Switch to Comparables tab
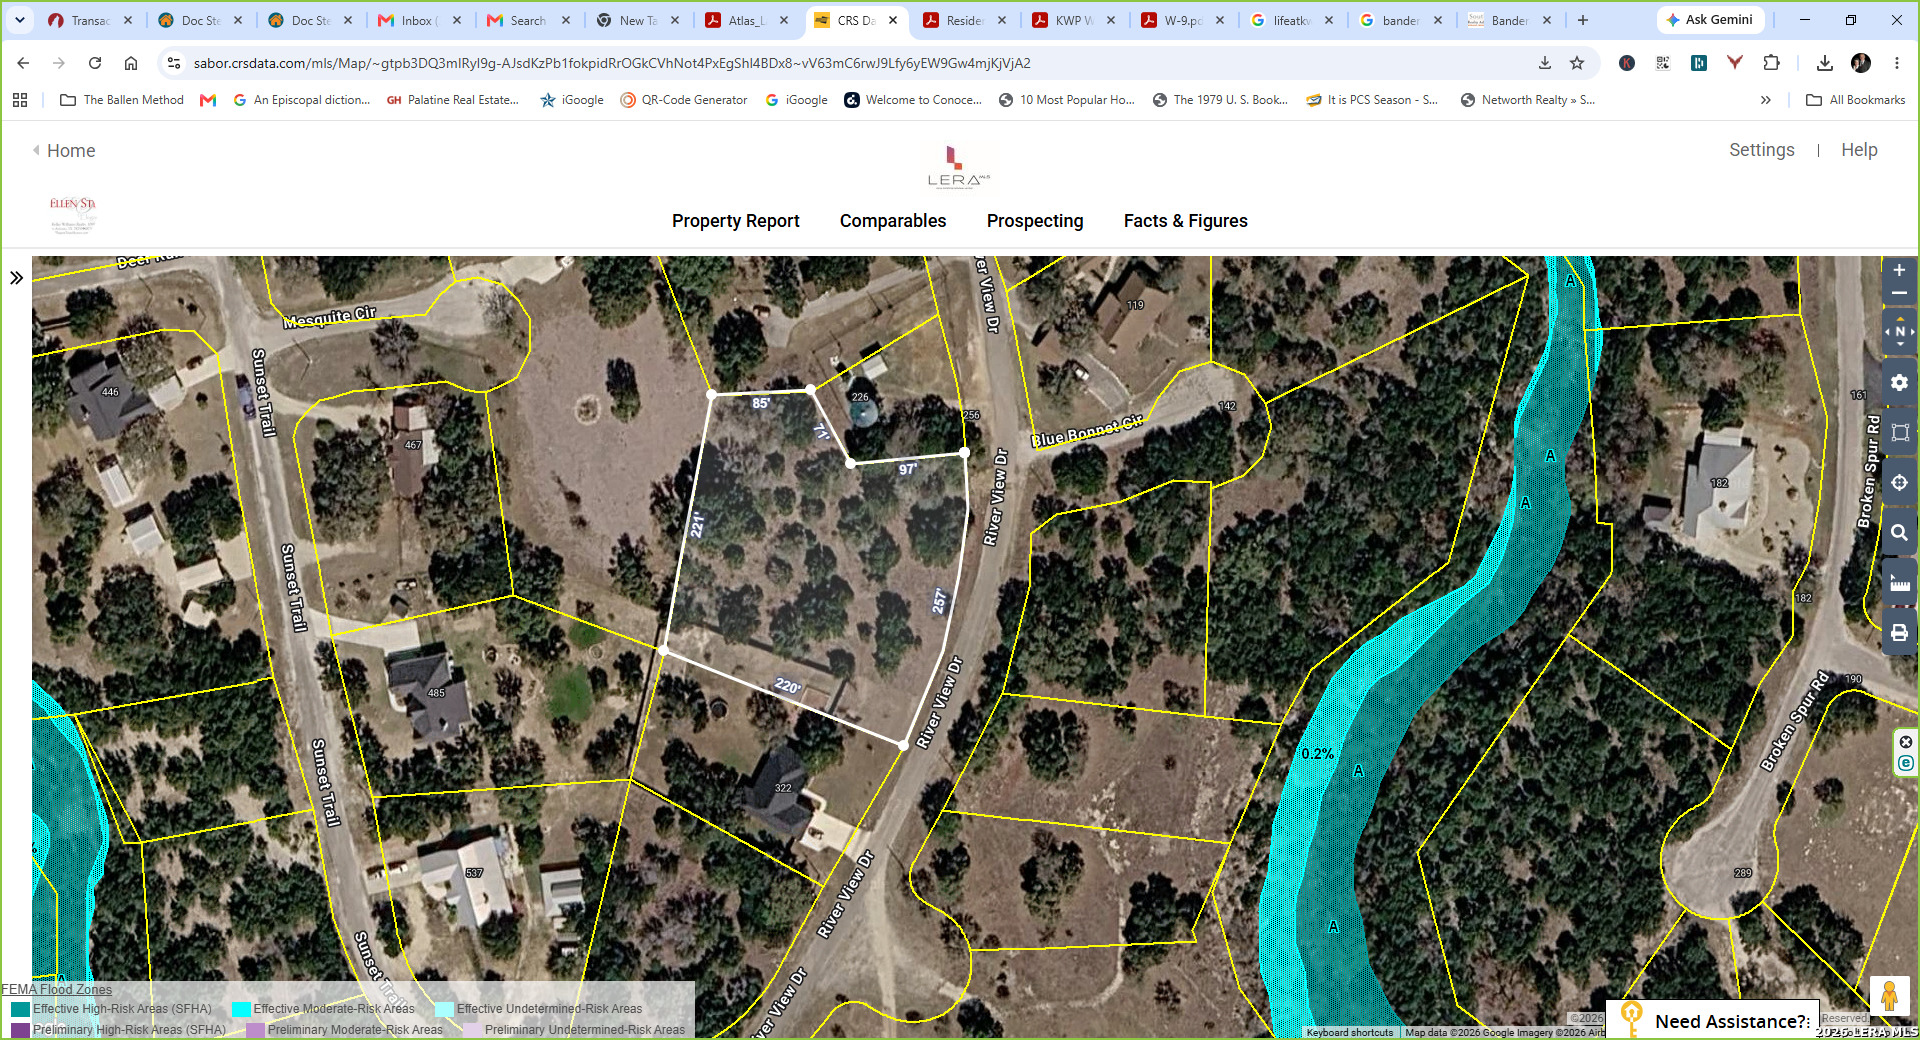Viewport: 1920px width, 1040px height. (892, 221)
